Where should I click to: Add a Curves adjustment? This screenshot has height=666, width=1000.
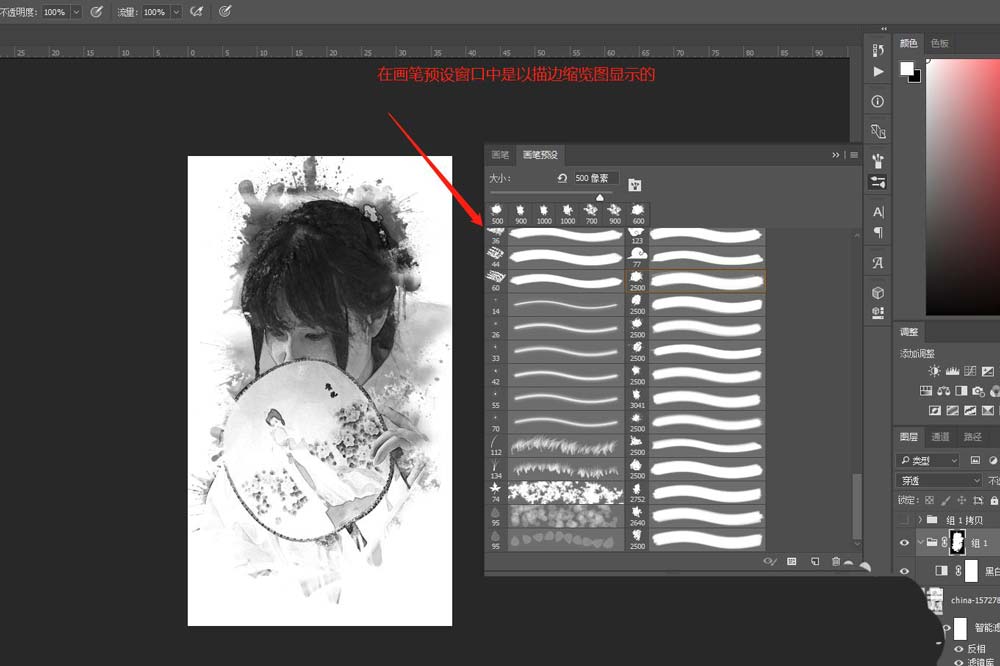tap(970, 371)
